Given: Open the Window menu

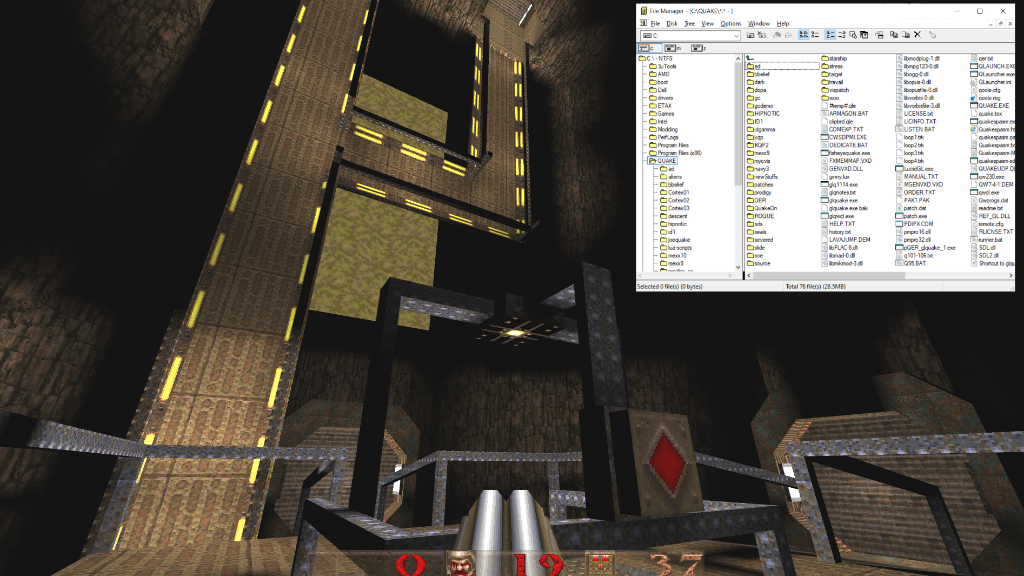Looking at the screenshot, I should [759, 24].
